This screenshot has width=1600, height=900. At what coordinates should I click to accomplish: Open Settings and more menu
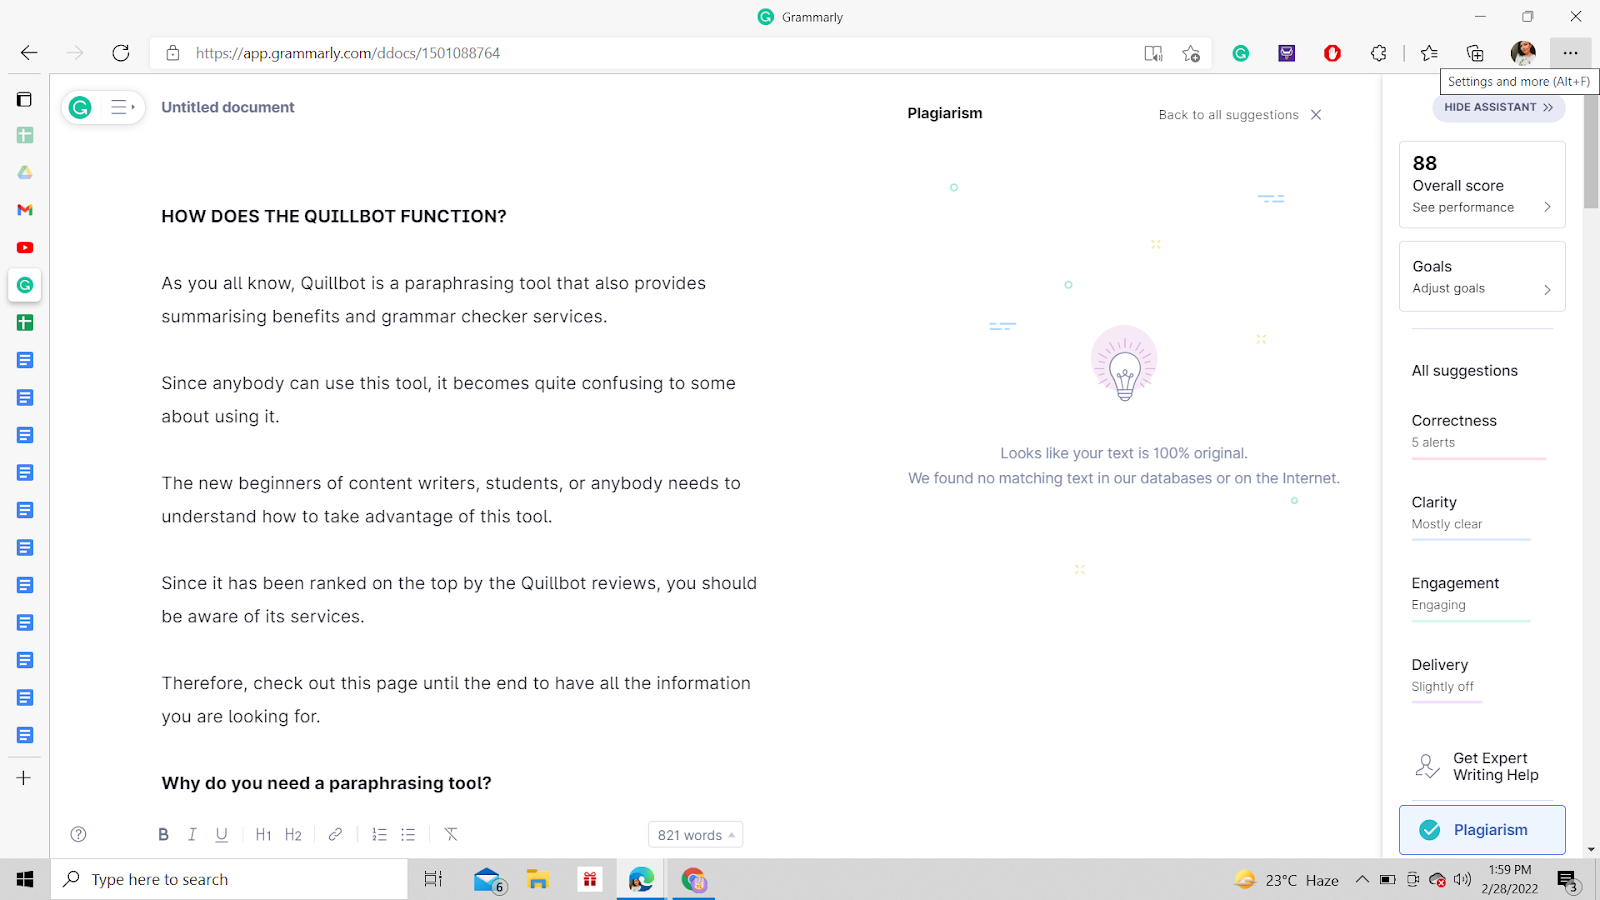click(1570, 53)
